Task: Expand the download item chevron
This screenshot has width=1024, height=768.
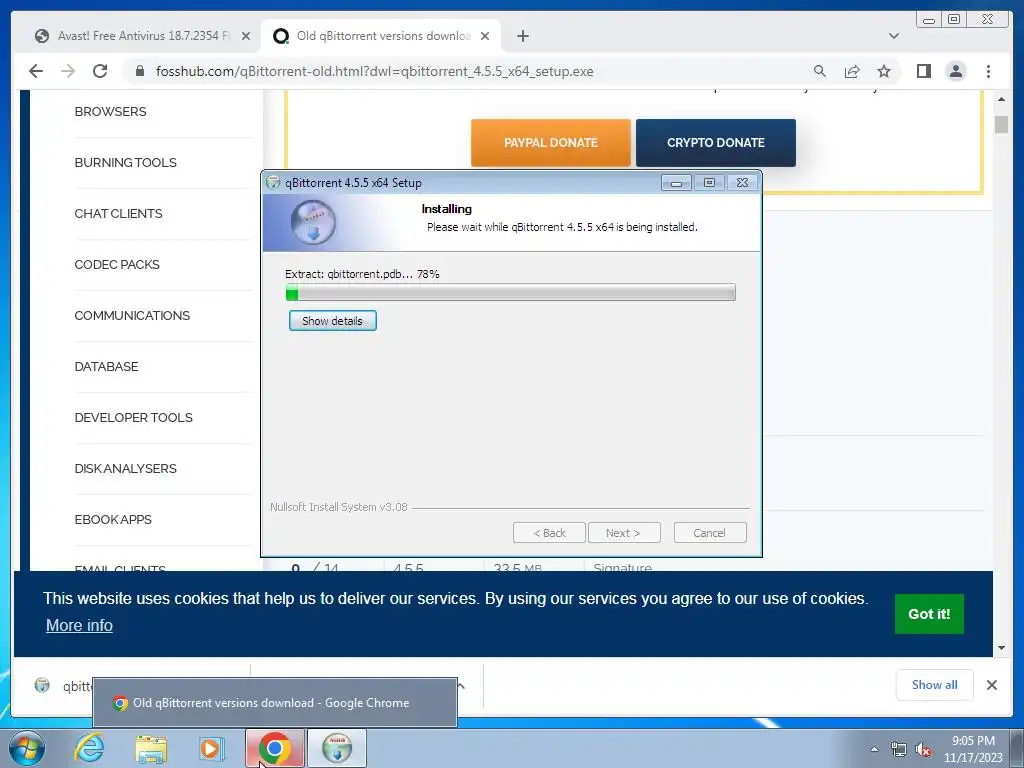Action: tap(461, 685)
